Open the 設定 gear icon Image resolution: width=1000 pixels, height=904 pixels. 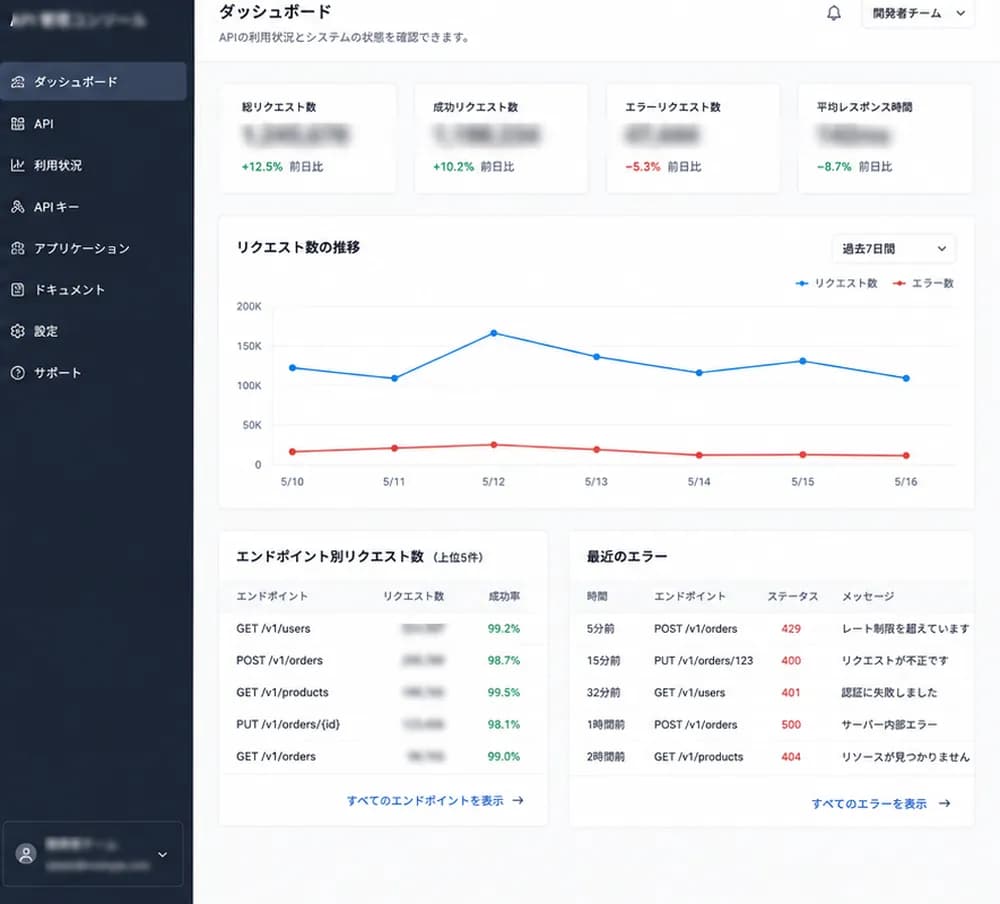(18, 331)
